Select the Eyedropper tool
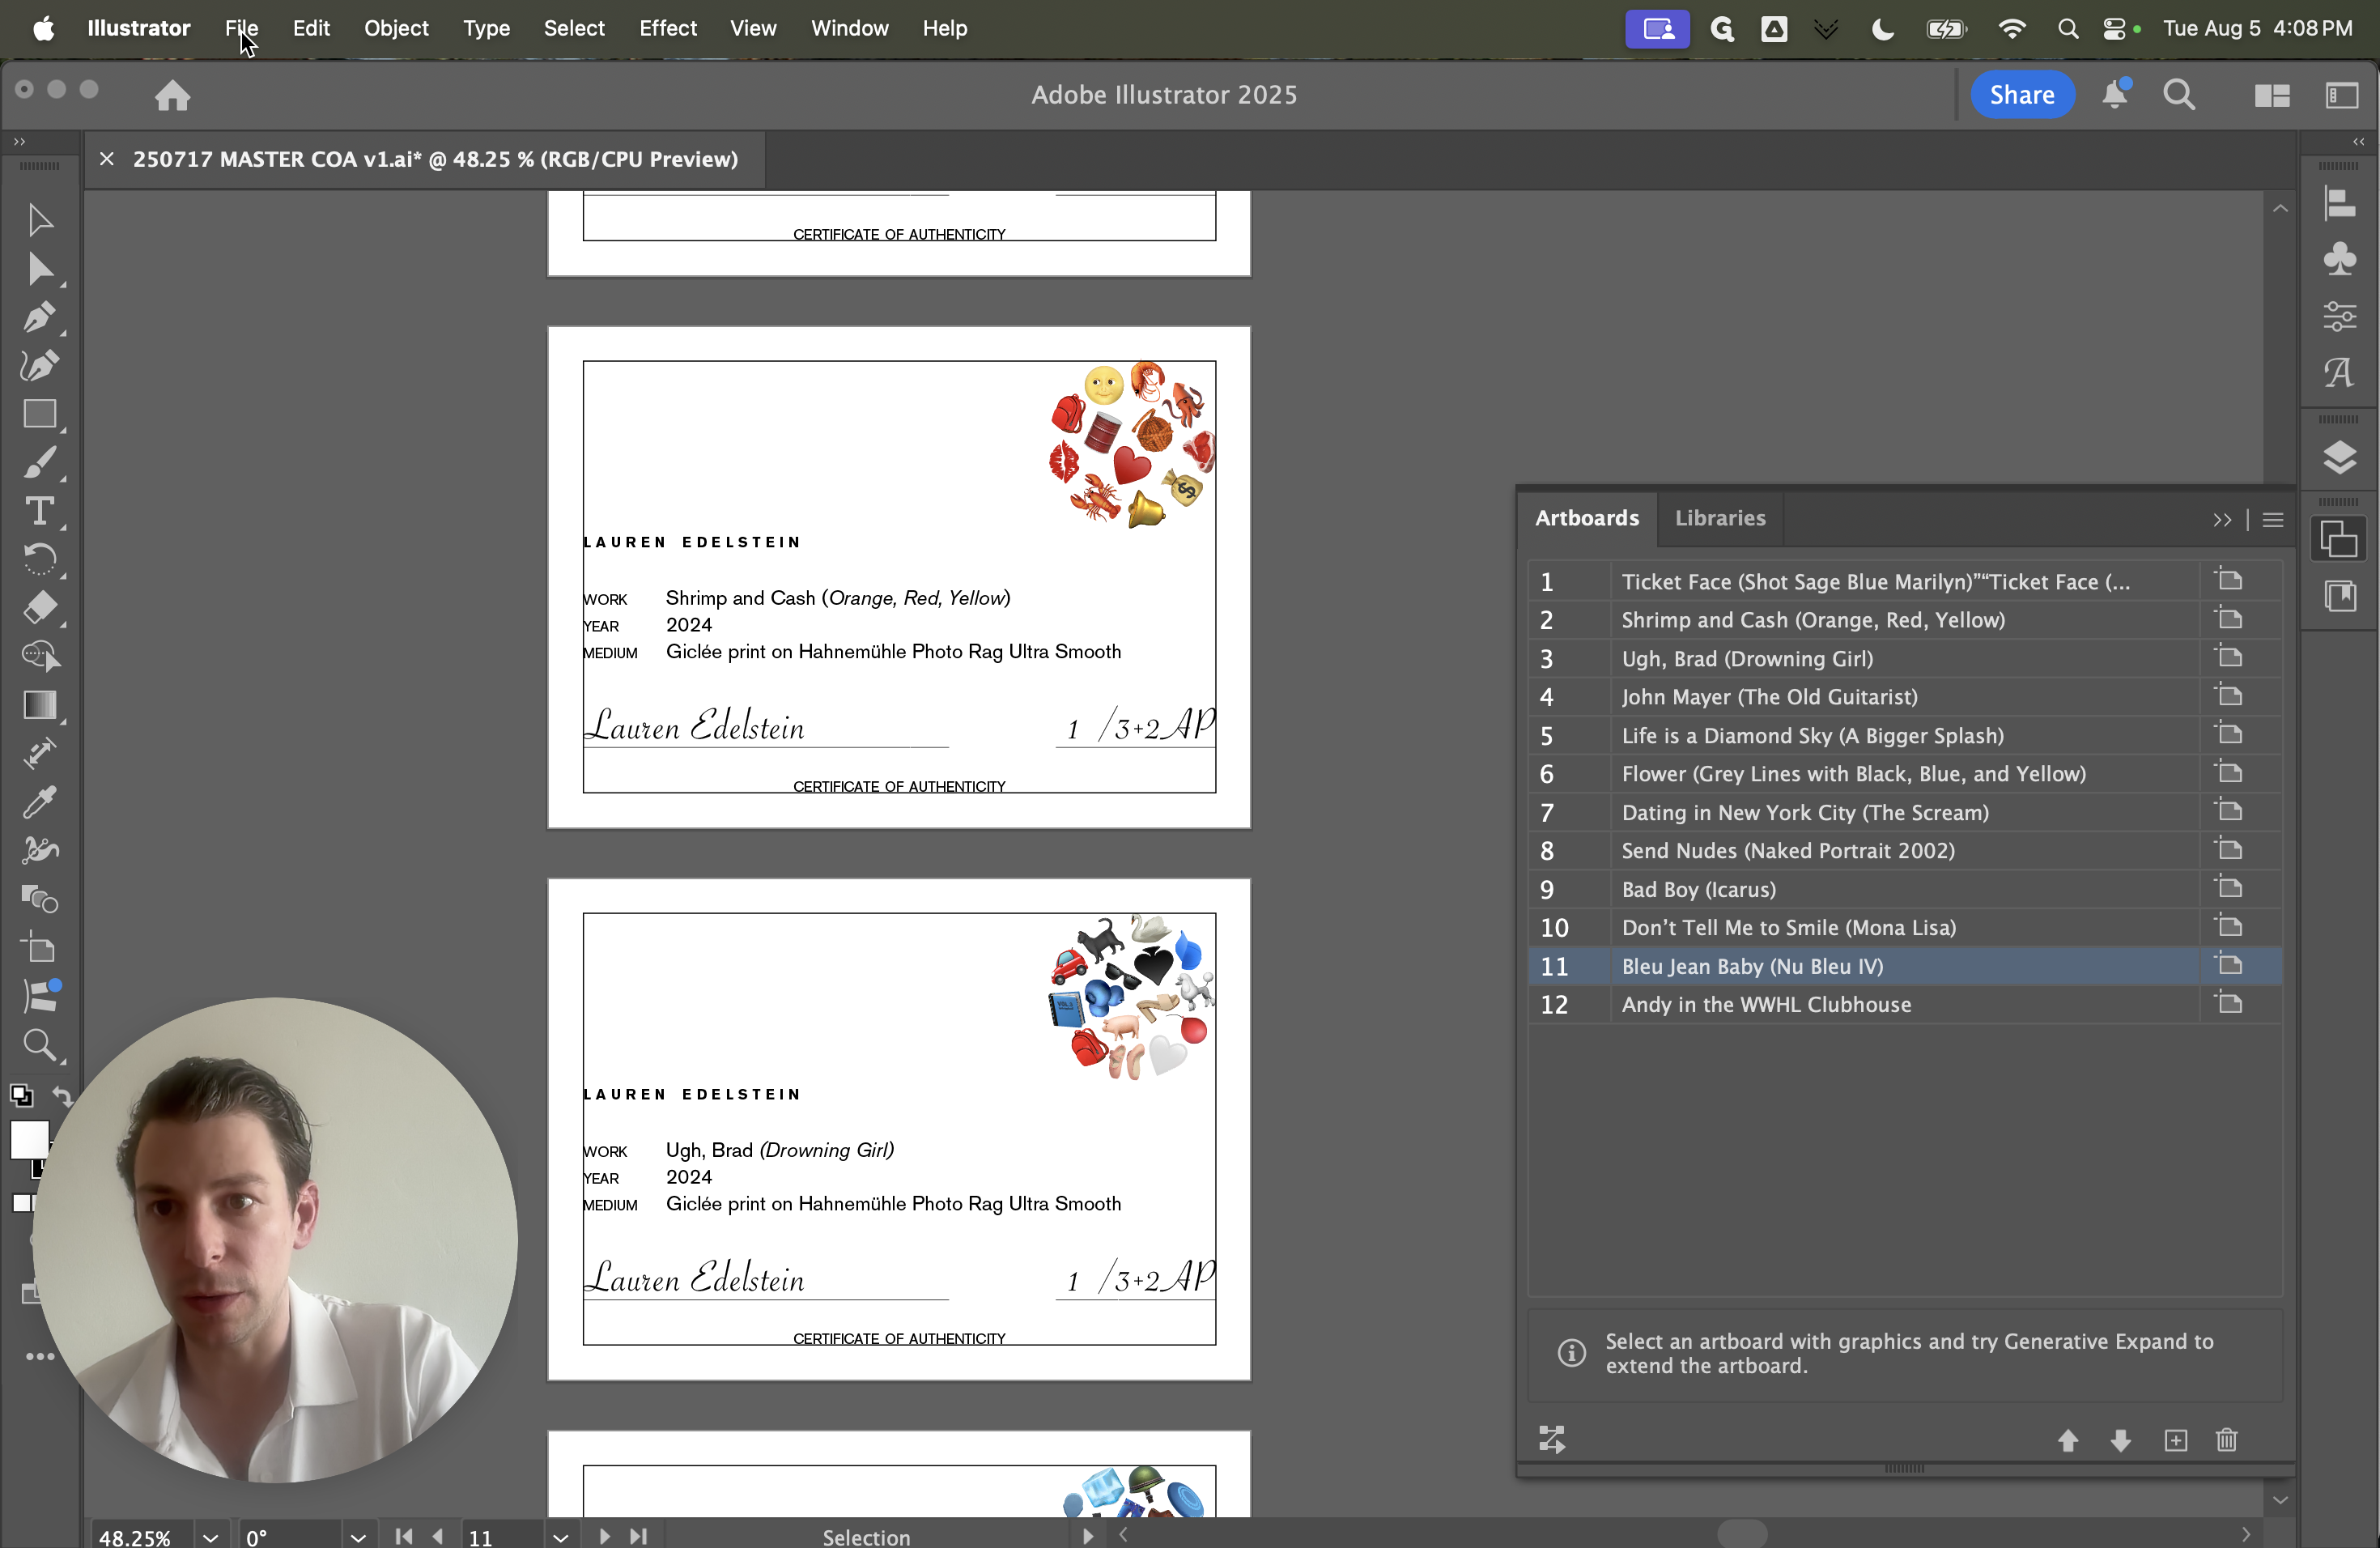The height and width of the screenshot is (1548, 2380). click(x=39, y=802)
